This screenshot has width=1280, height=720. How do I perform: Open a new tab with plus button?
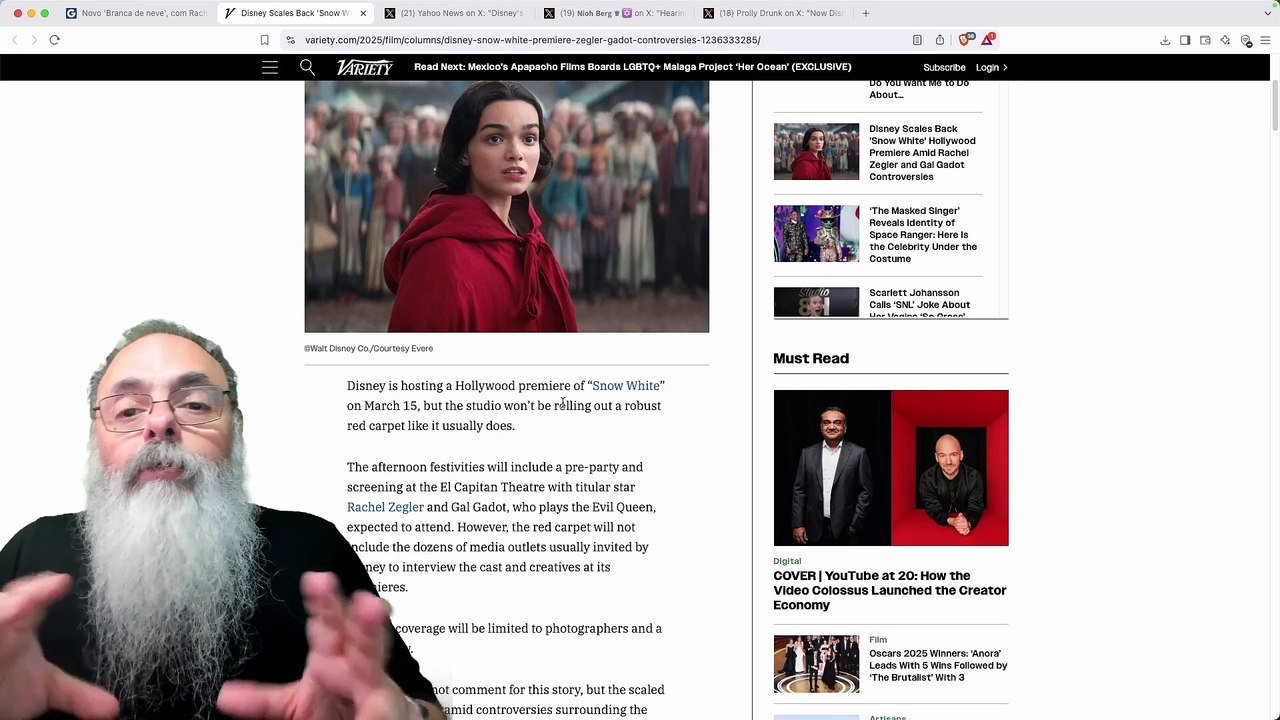pos(866,13)
